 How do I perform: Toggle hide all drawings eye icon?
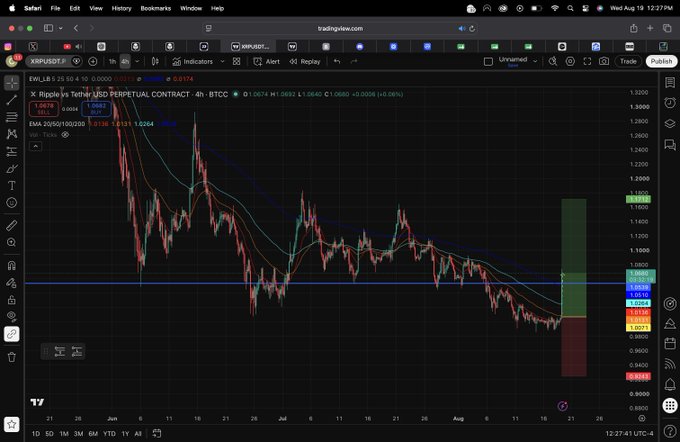[x=12, y=317]
